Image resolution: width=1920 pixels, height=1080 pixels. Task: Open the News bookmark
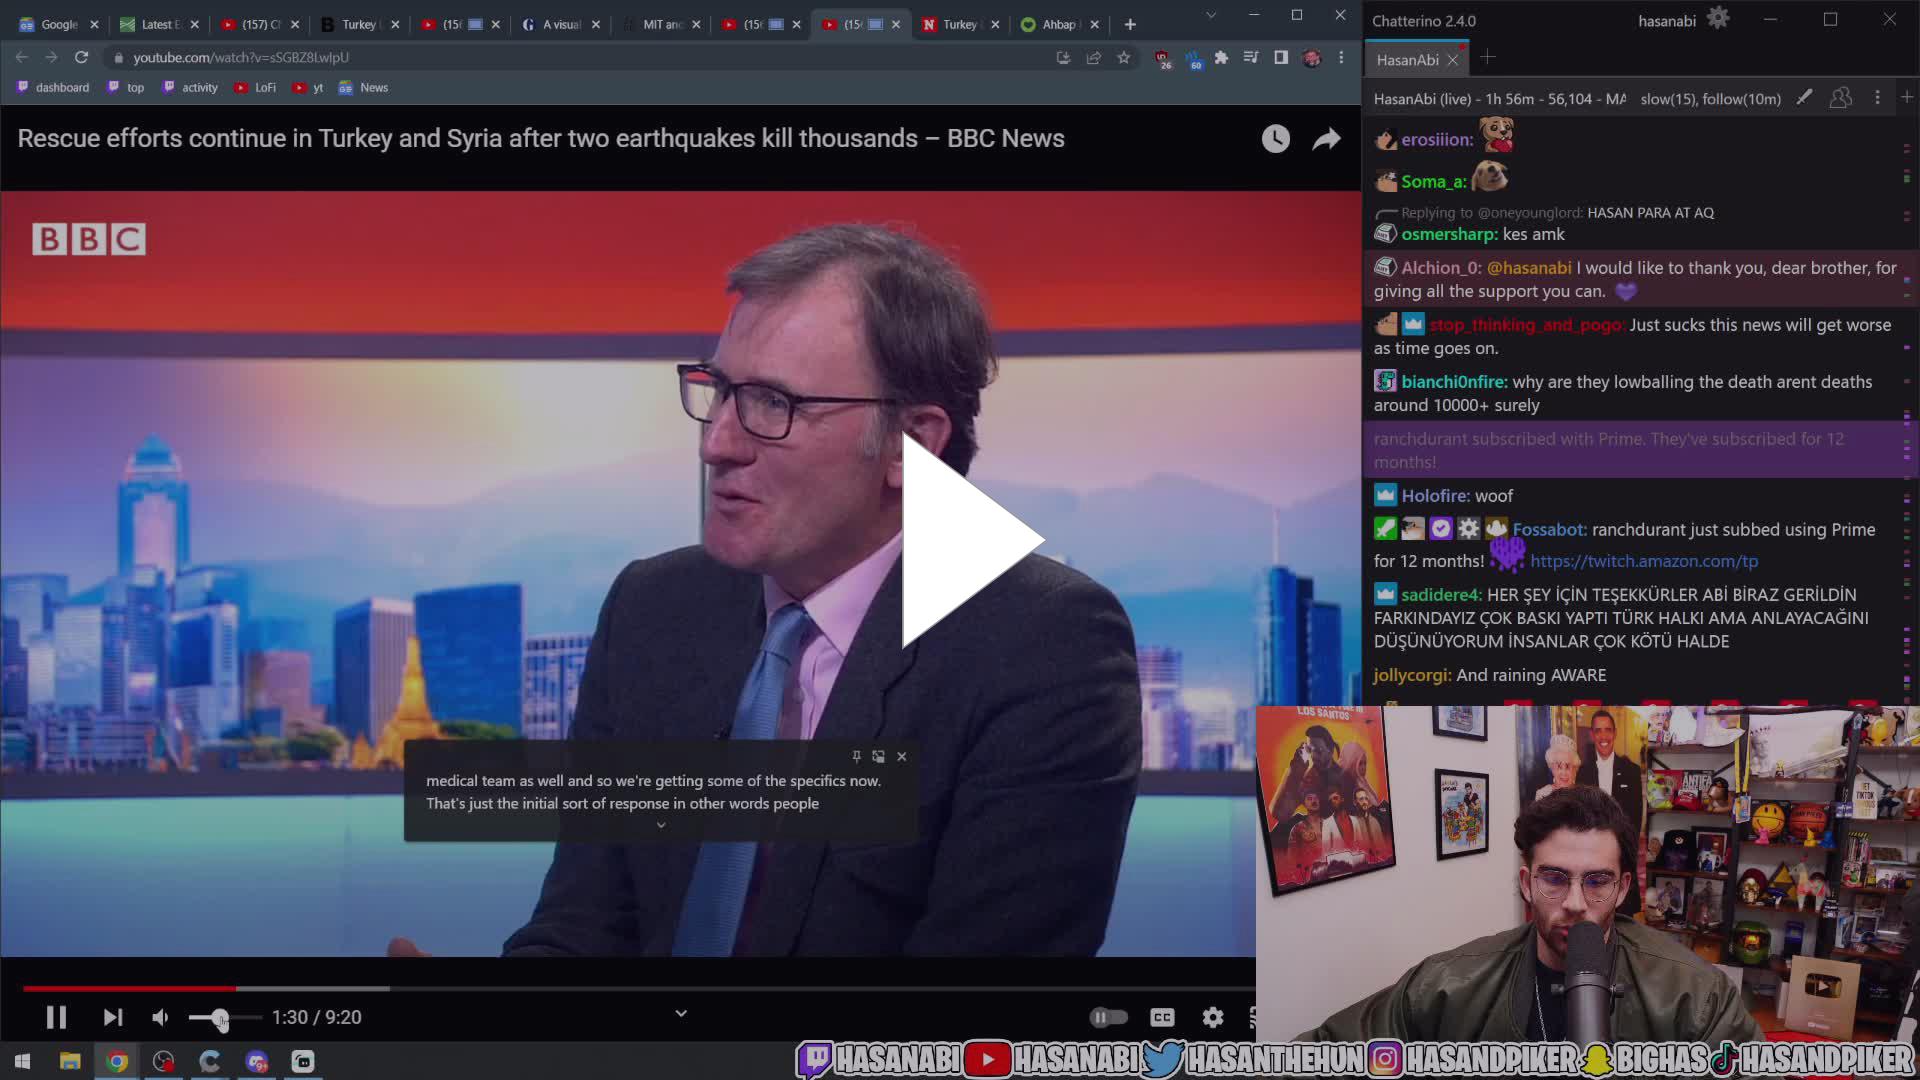(373, 88)
